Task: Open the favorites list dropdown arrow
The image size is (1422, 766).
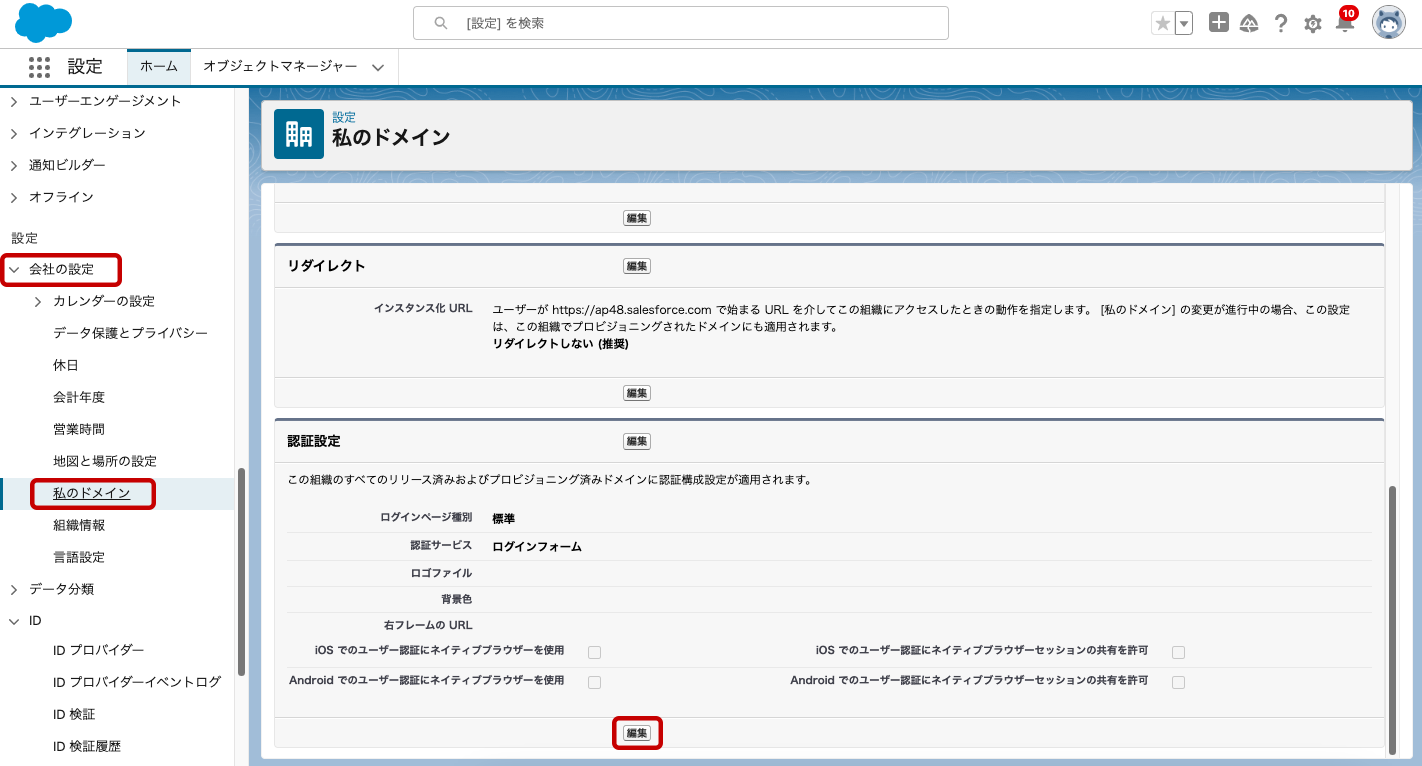Action: [x=1184, y=24]
